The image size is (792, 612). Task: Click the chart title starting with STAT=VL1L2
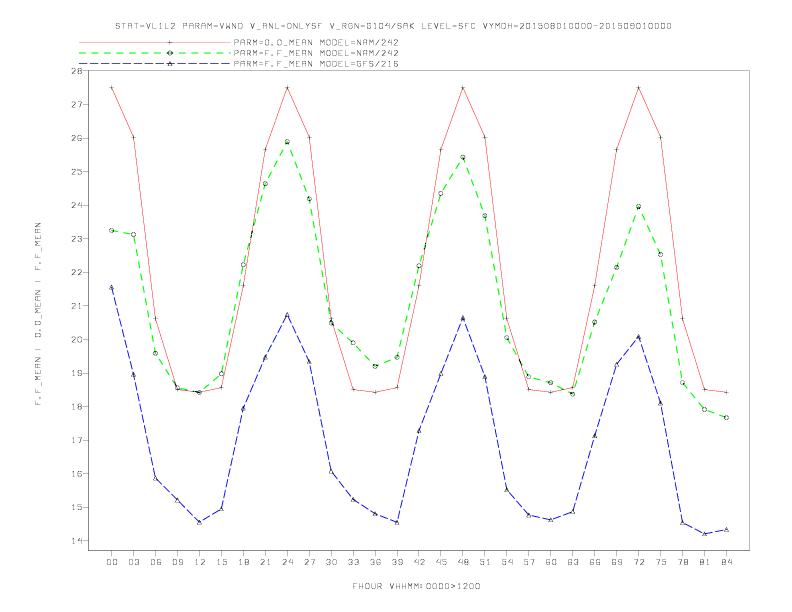click(393, 26)
